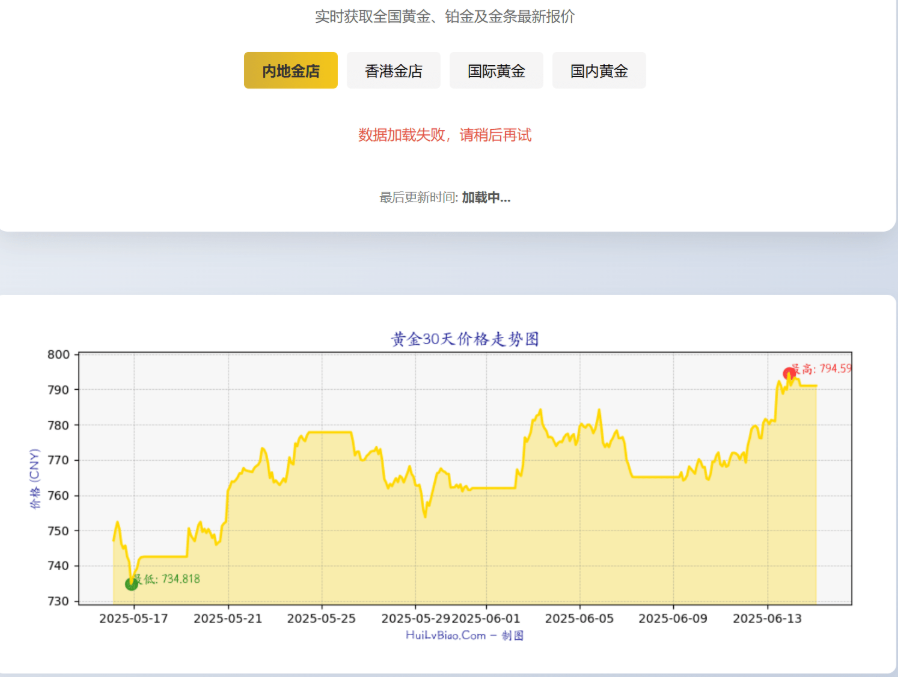The width and height of the screenshot is (898, 677).
Task: Click the 2025-06-05 axis date label
Action: coord(580,619)
